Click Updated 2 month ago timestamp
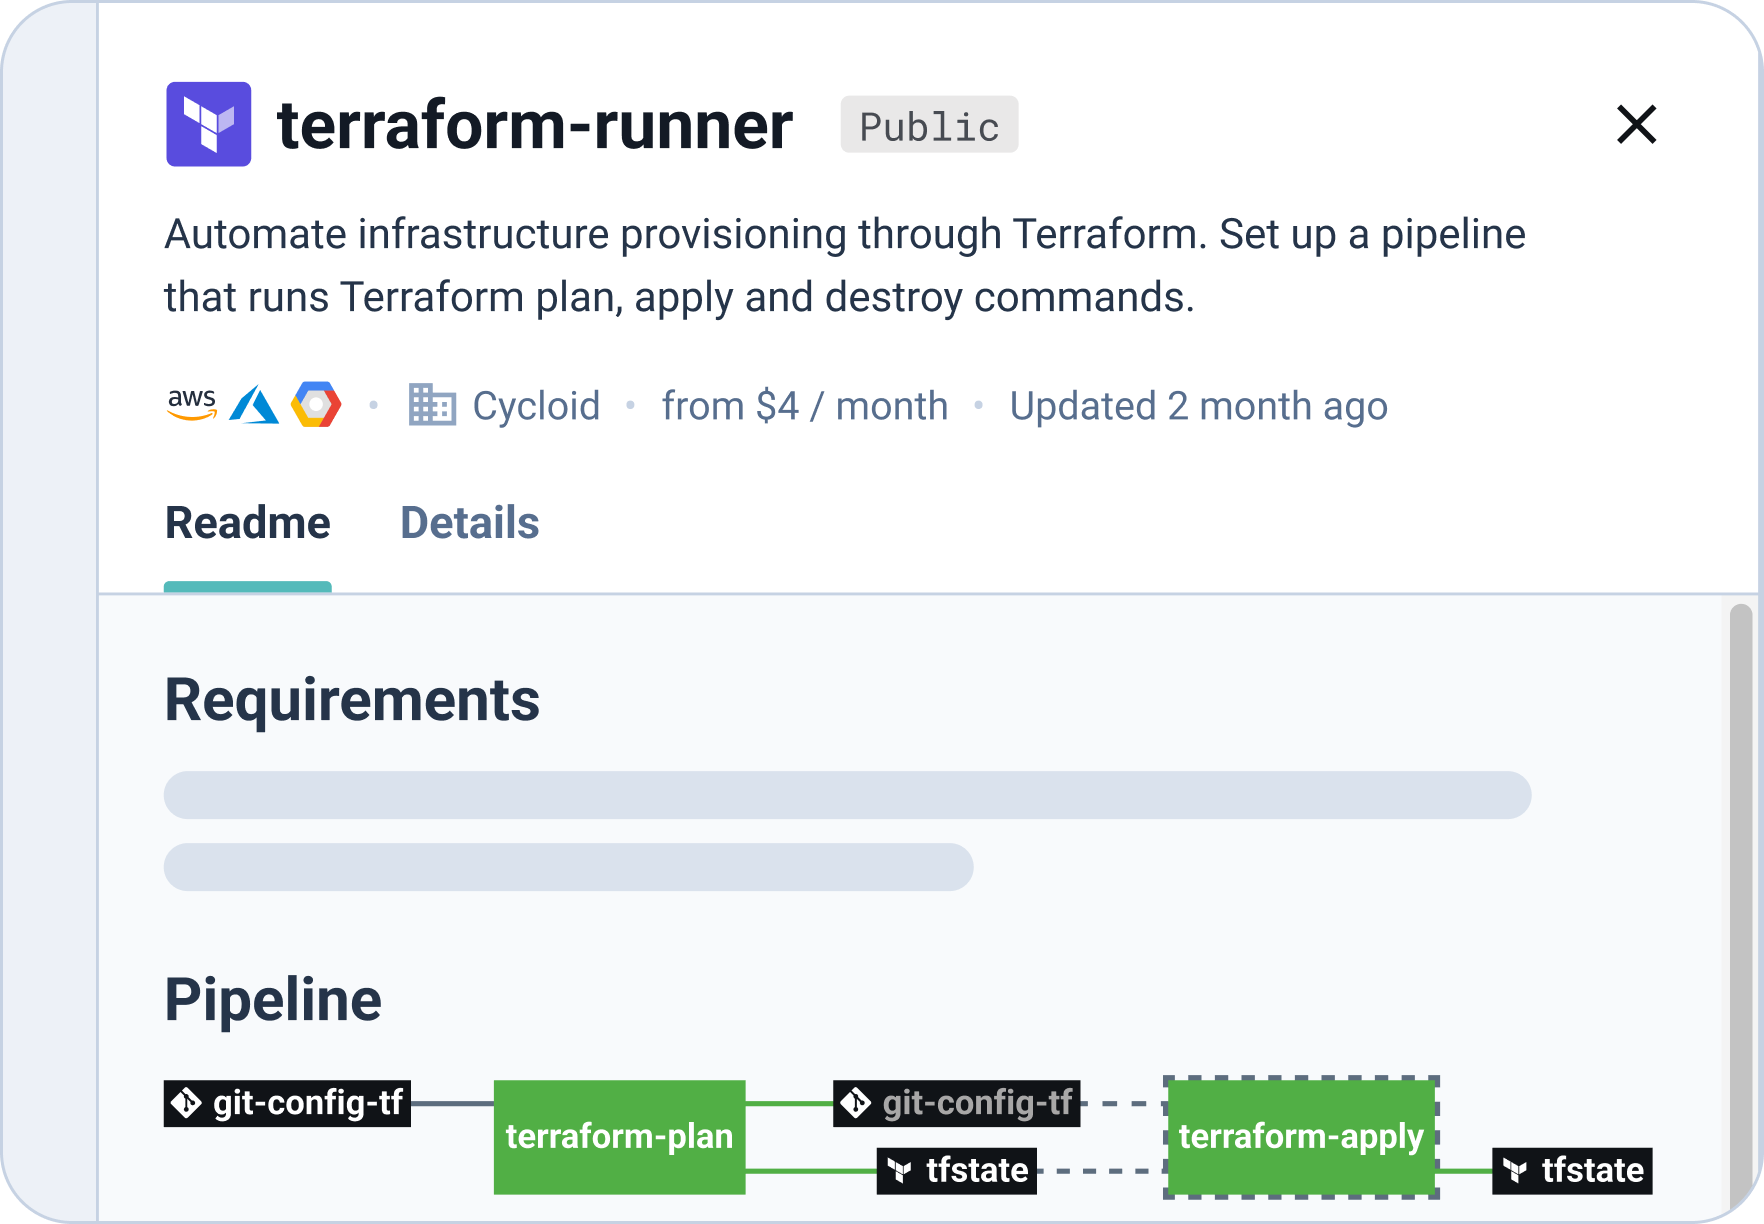This screenshot has width=1764, height=1224. tap(1198, 404)
